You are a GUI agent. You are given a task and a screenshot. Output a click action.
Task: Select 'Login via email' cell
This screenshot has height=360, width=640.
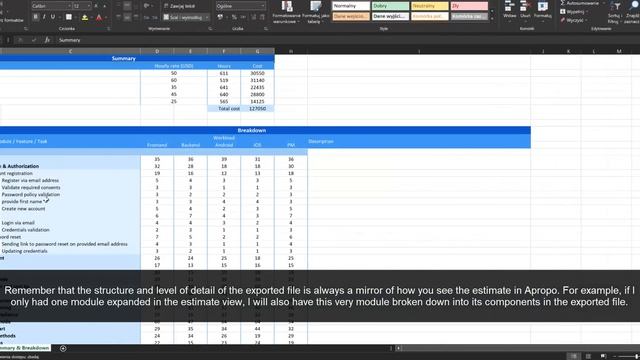(18, 223)
